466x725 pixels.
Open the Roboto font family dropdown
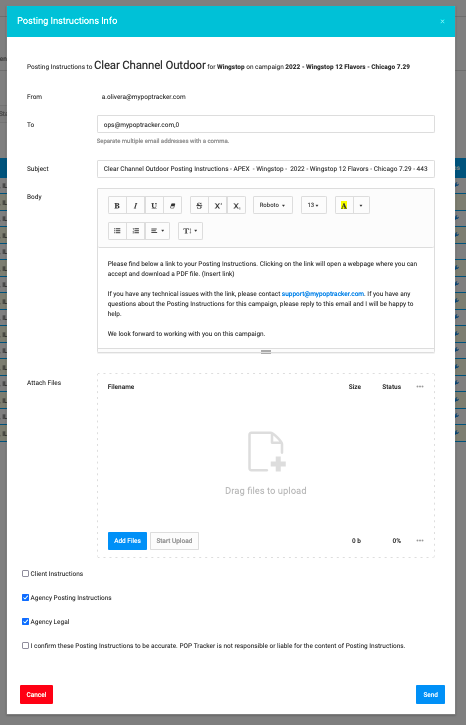point(273,205)
